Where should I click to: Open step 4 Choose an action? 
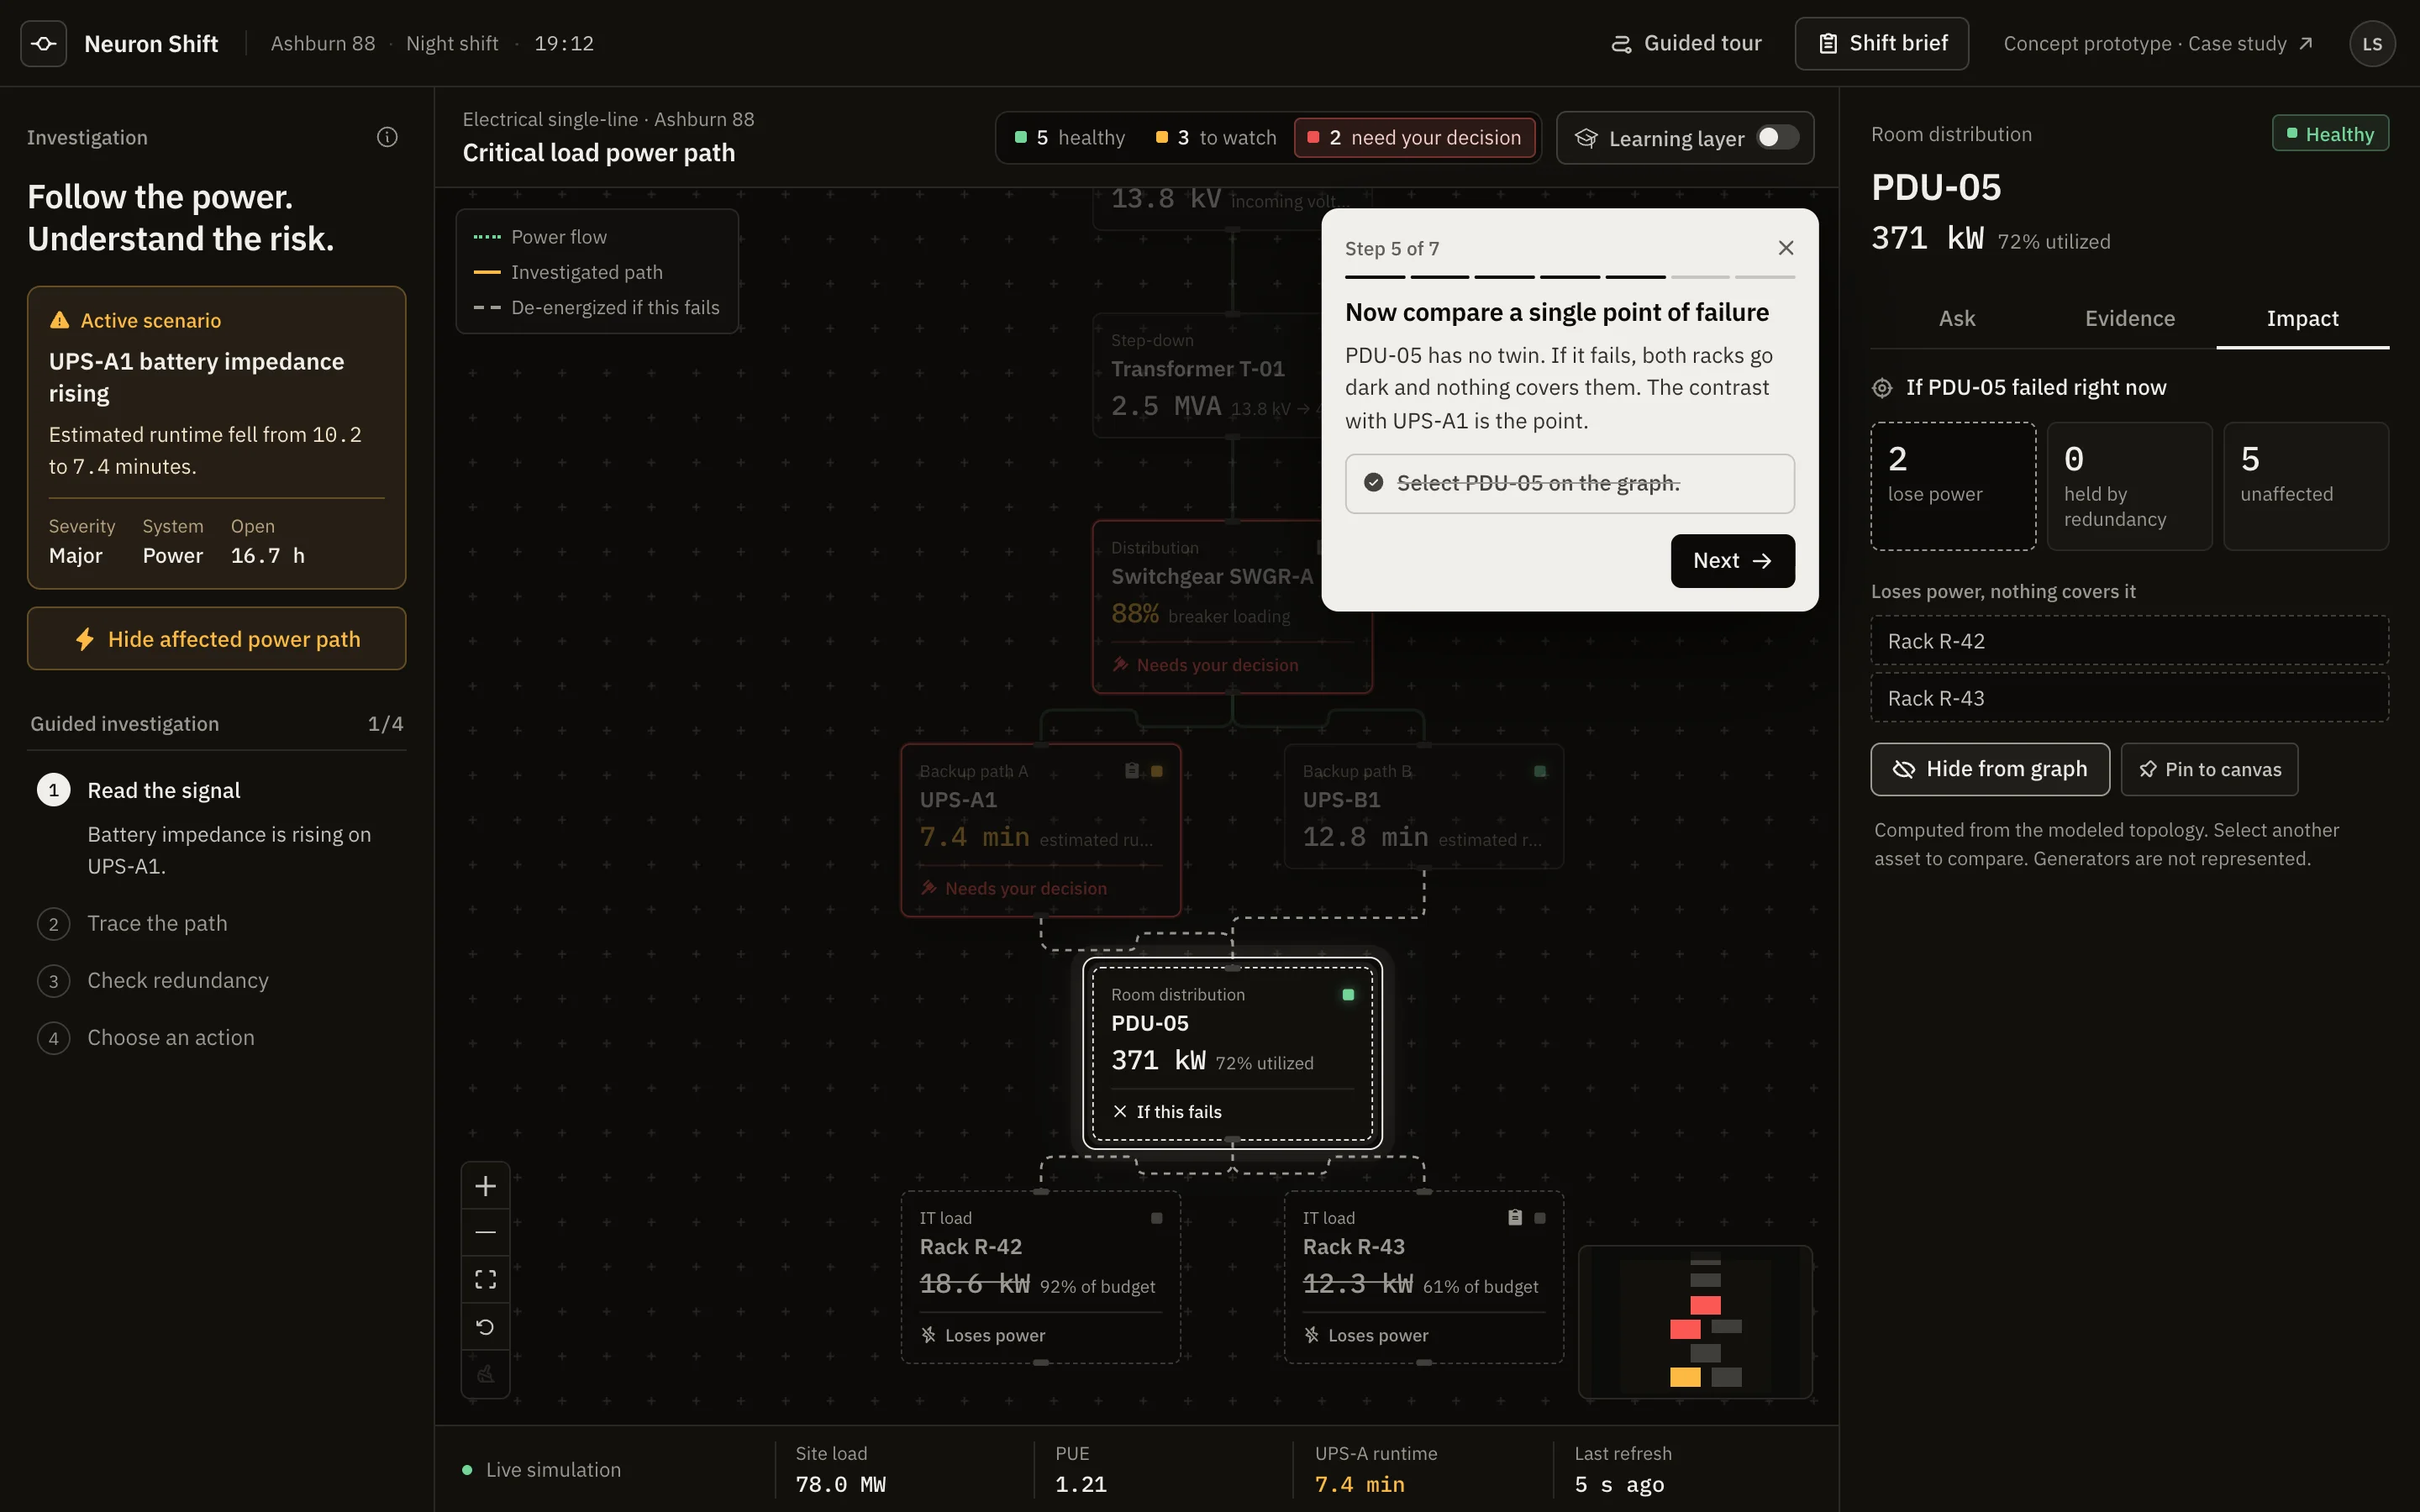point(218,1037)
